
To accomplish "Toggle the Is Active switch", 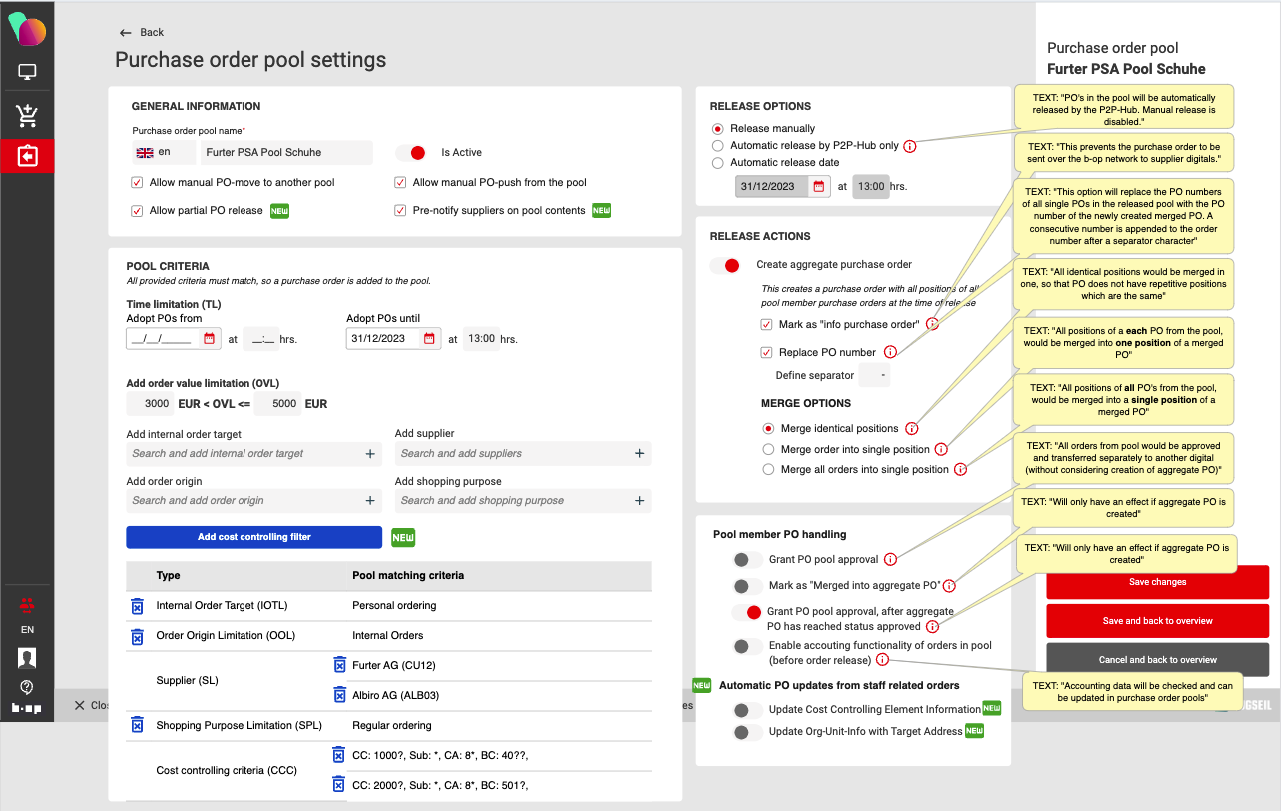I will [x=411, y=153].
